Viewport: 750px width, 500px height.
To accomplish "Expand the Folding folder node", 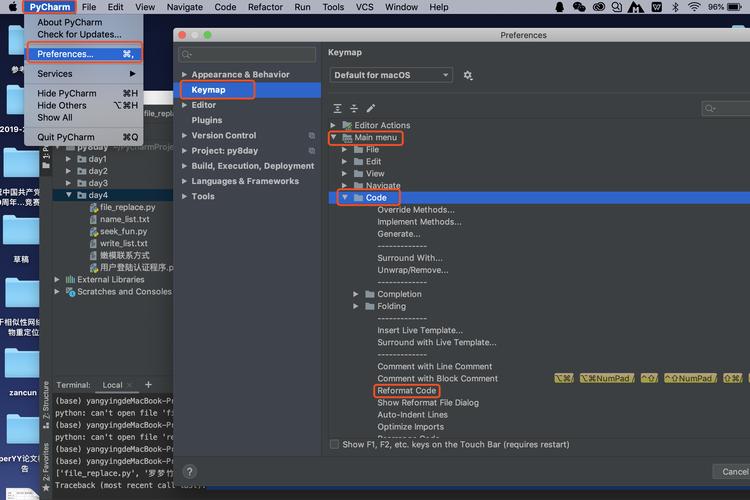I will pyautogui.click(x=356, y=306).
